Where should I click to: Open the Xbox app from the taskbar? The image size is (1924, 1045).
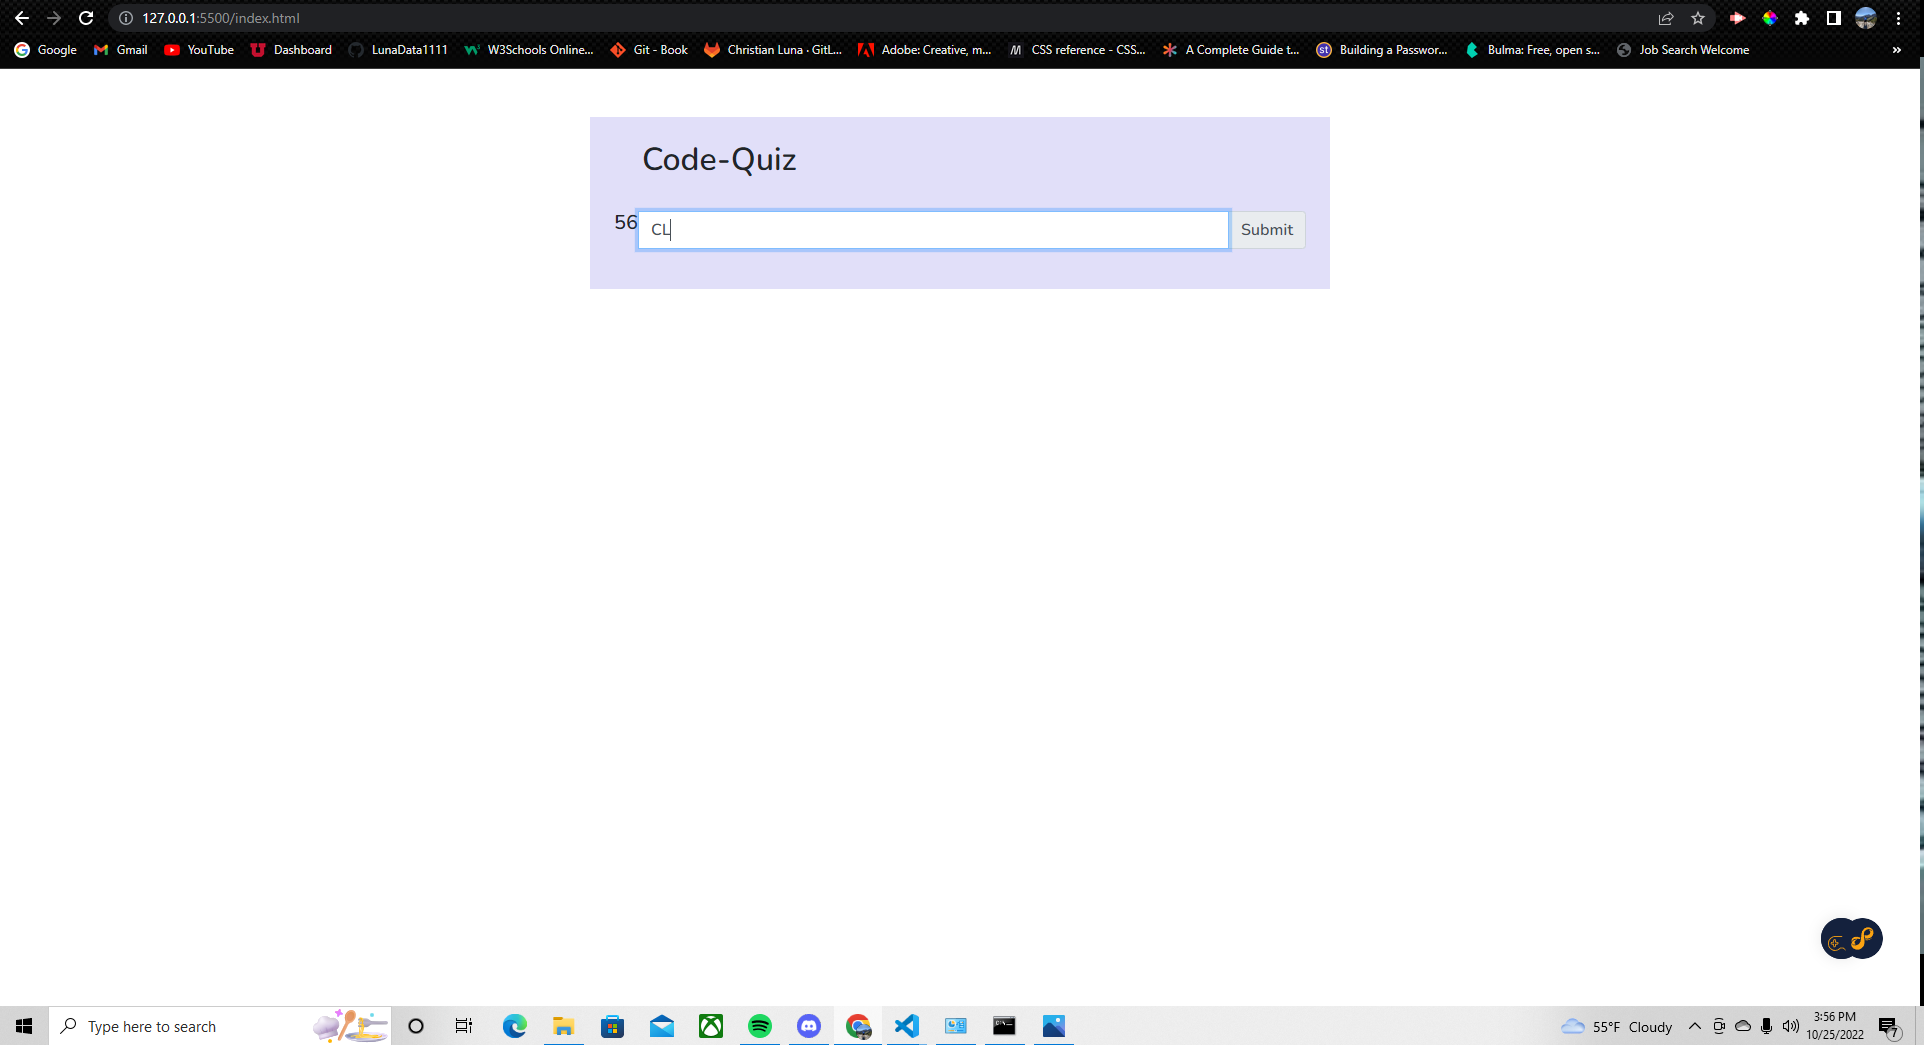point(711,1025)
